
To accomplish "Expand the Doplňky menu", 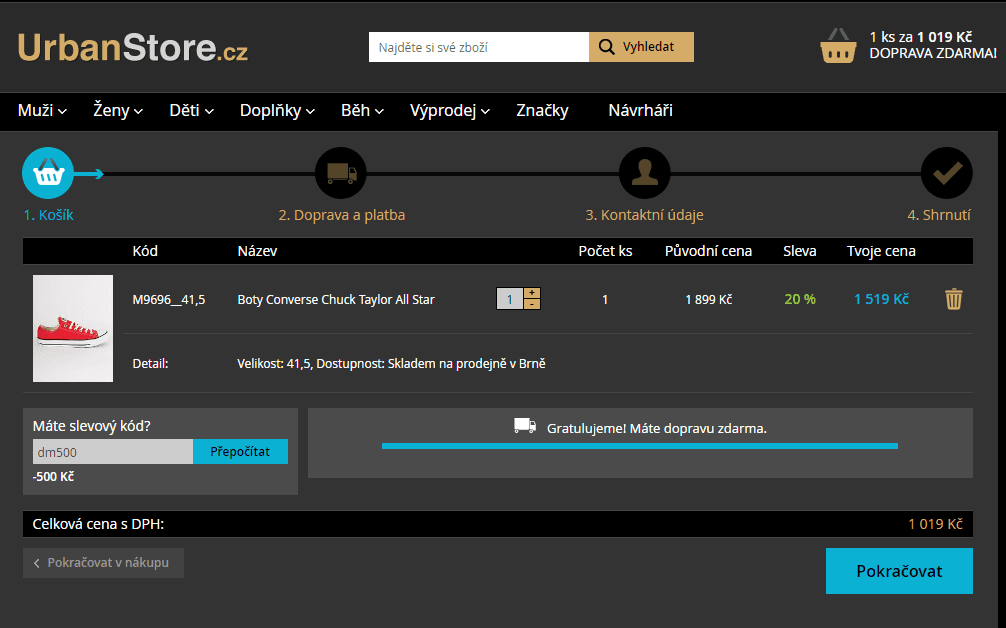I will (x=277, y=110).
